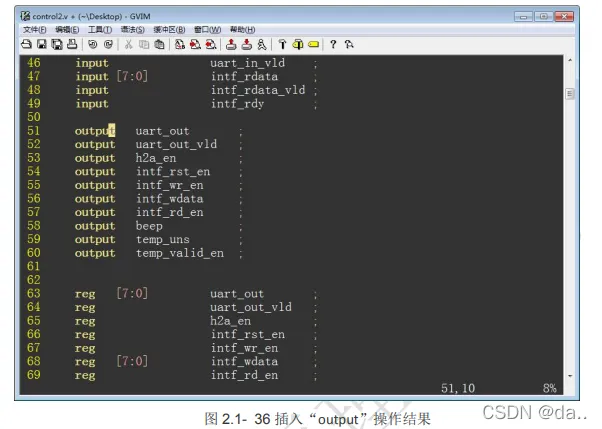Click 'reg' keyword on line 63

pos(85,294)
